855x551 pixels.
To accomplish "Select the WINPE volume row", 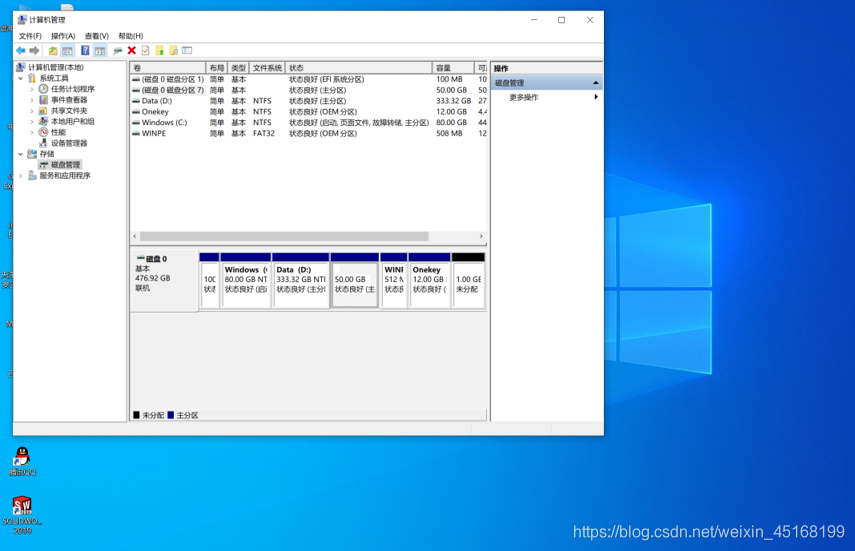I will click(309, 133).
